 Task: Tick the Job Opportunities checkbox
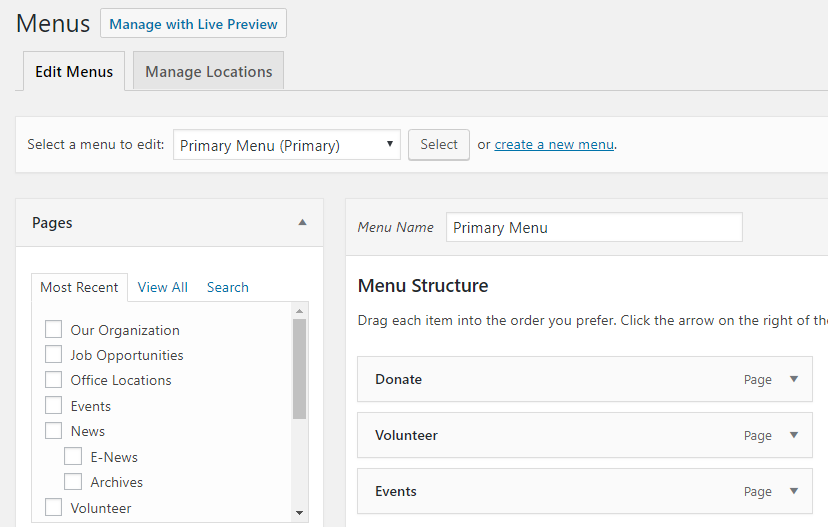54,355
